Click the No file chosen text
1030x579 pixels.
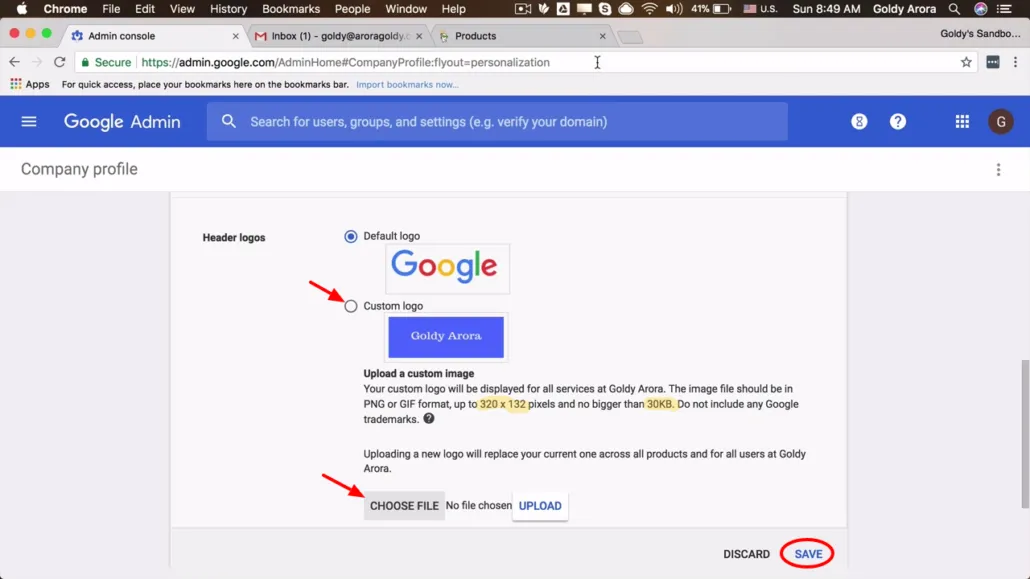point(478,505)
